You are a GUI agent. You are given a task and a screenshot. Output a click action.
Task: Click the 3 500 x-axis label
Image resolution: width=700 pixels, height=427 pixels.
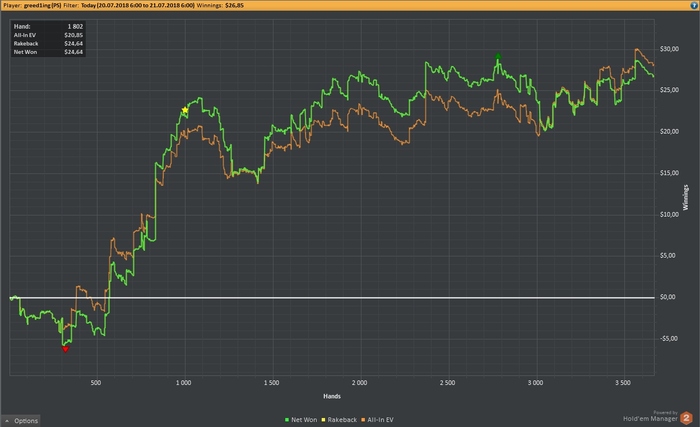(623, 383)
